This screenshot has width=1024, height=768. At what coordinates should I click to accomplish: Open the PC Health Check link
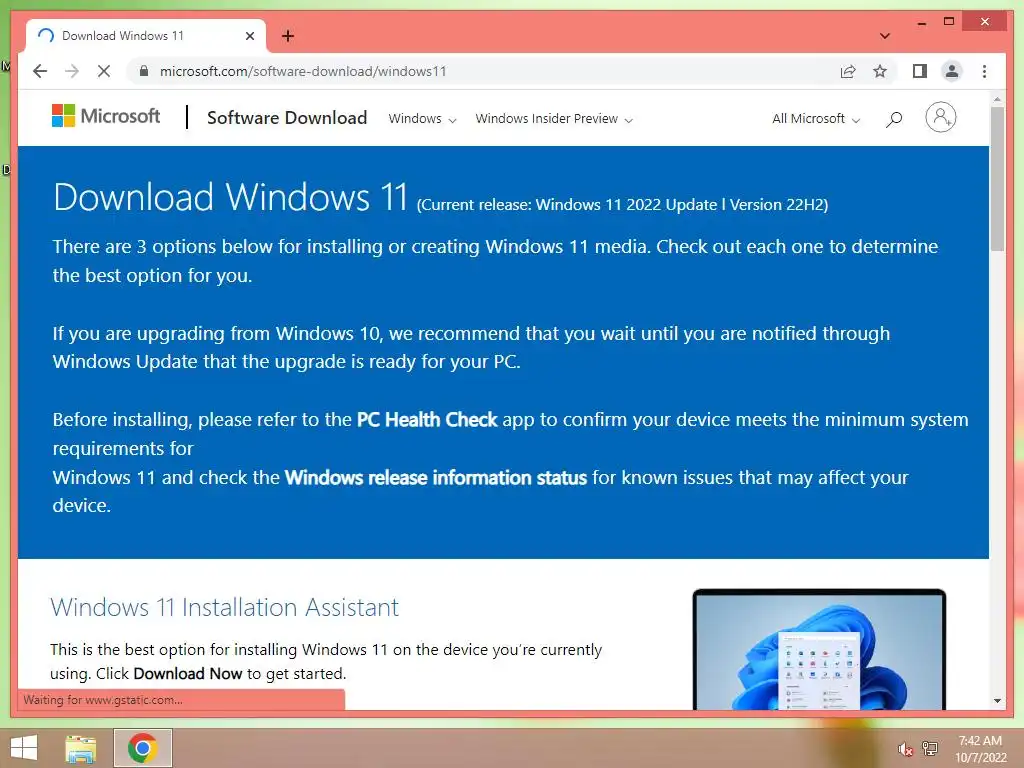427,419
